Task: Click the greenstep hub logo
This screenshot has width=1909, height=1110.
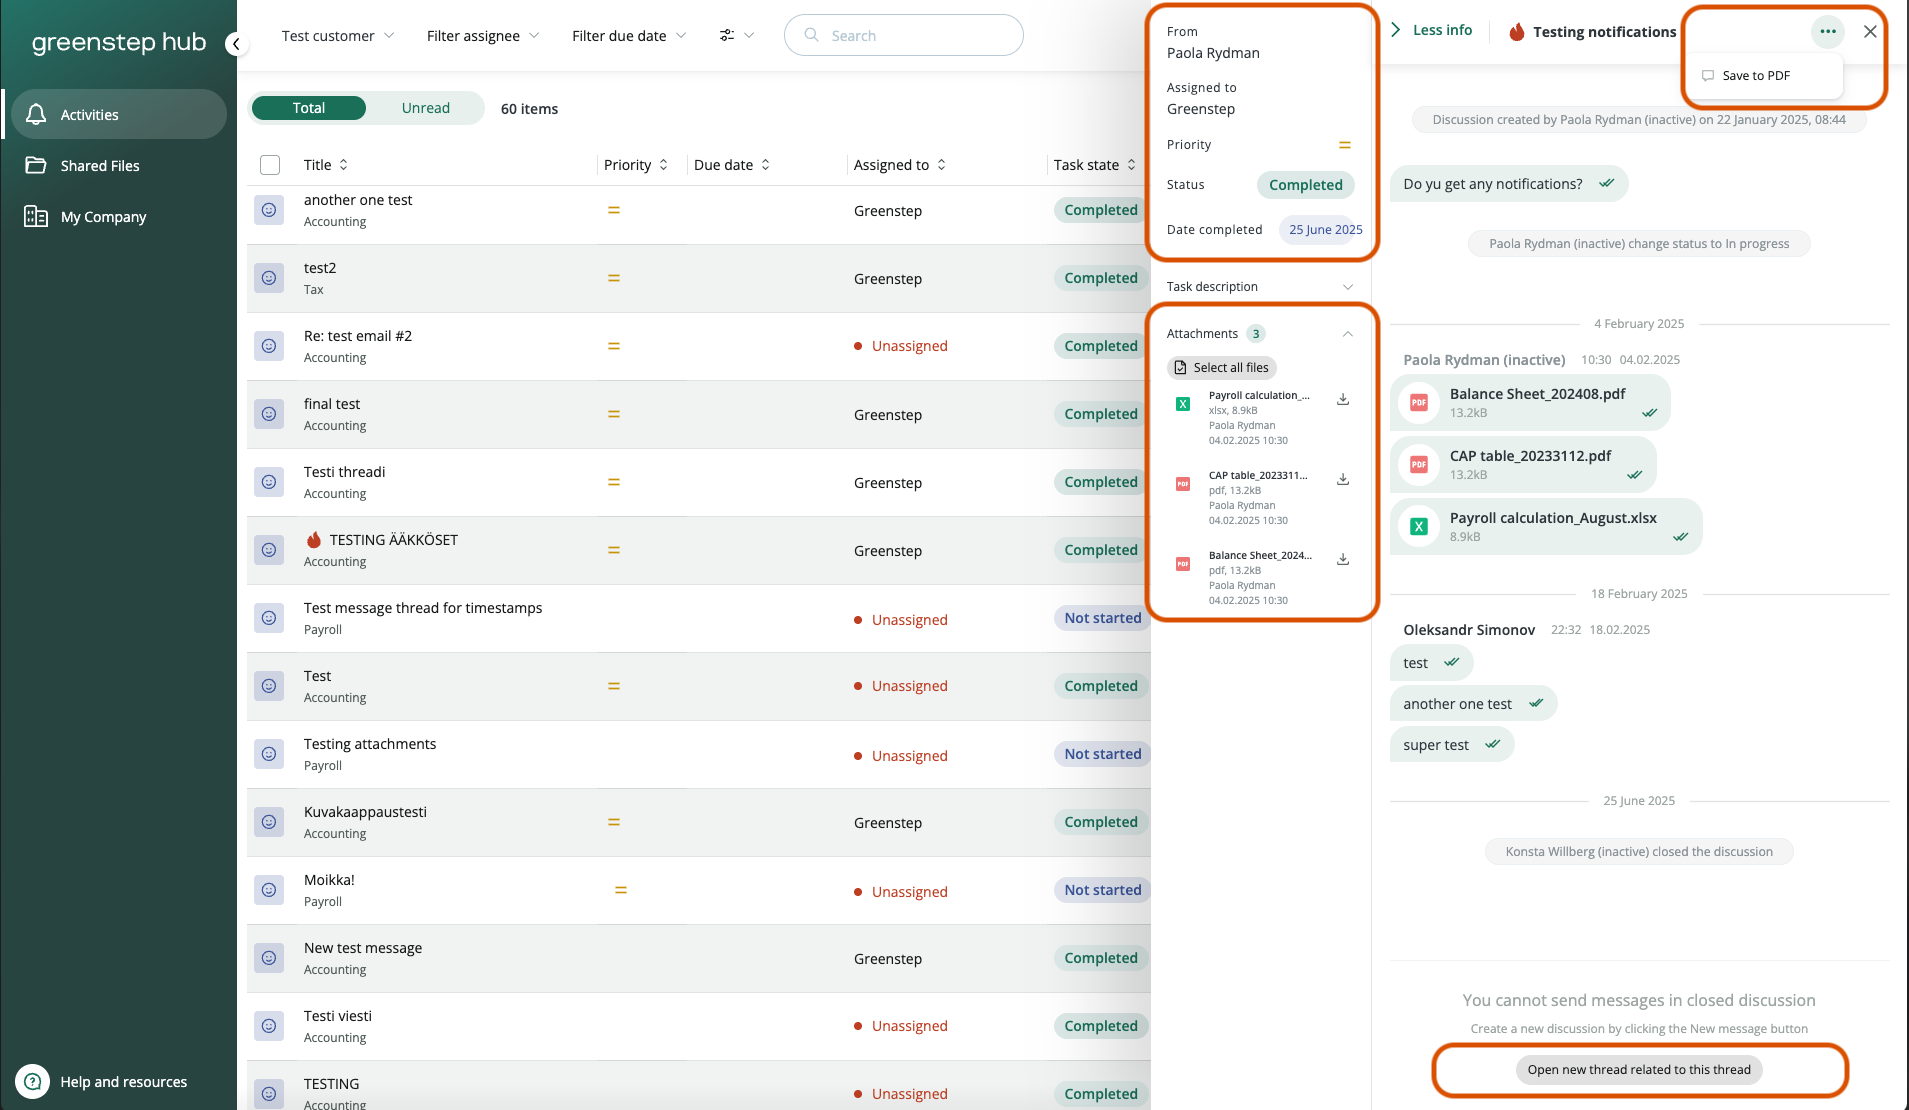Action: click(119, 42)
